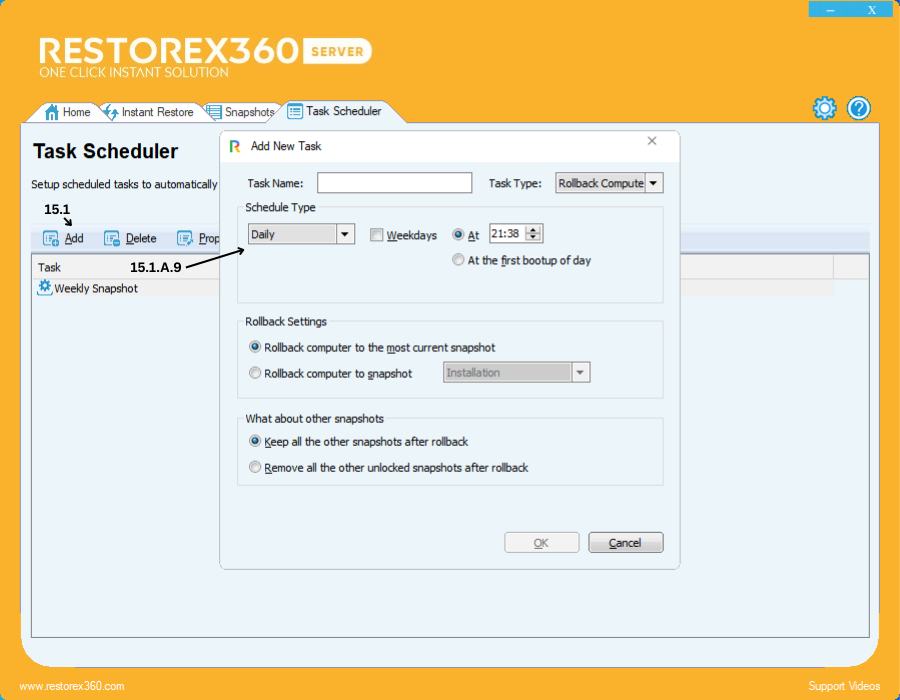
Task: Open the help question mark icon
Action: pos(859,108)
